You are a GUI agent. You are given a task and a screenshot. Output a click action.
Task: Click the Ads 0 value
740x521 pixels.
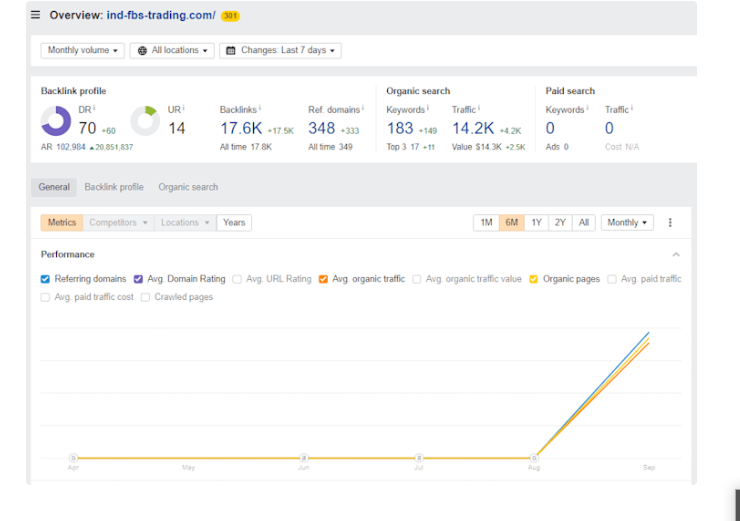pos(566,147)
